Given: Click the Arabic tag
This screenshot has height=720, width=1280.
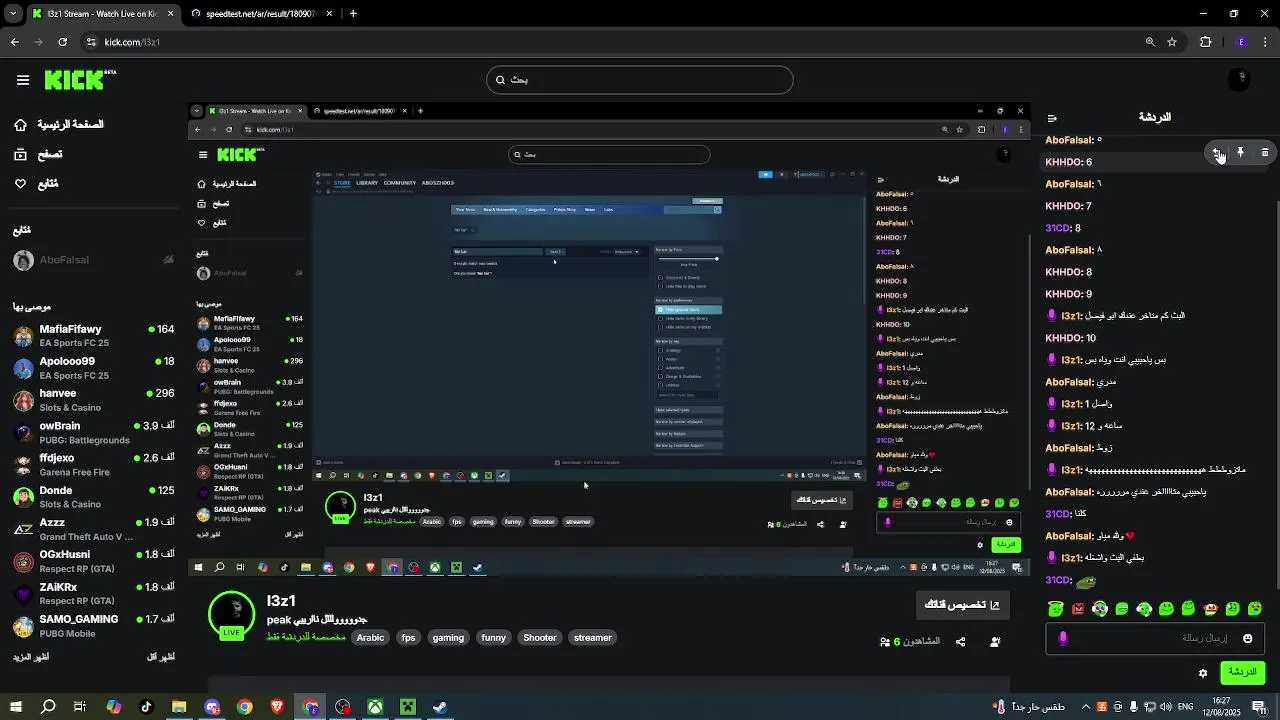Looking at the screenshot, I should click(x=370, y=638).
